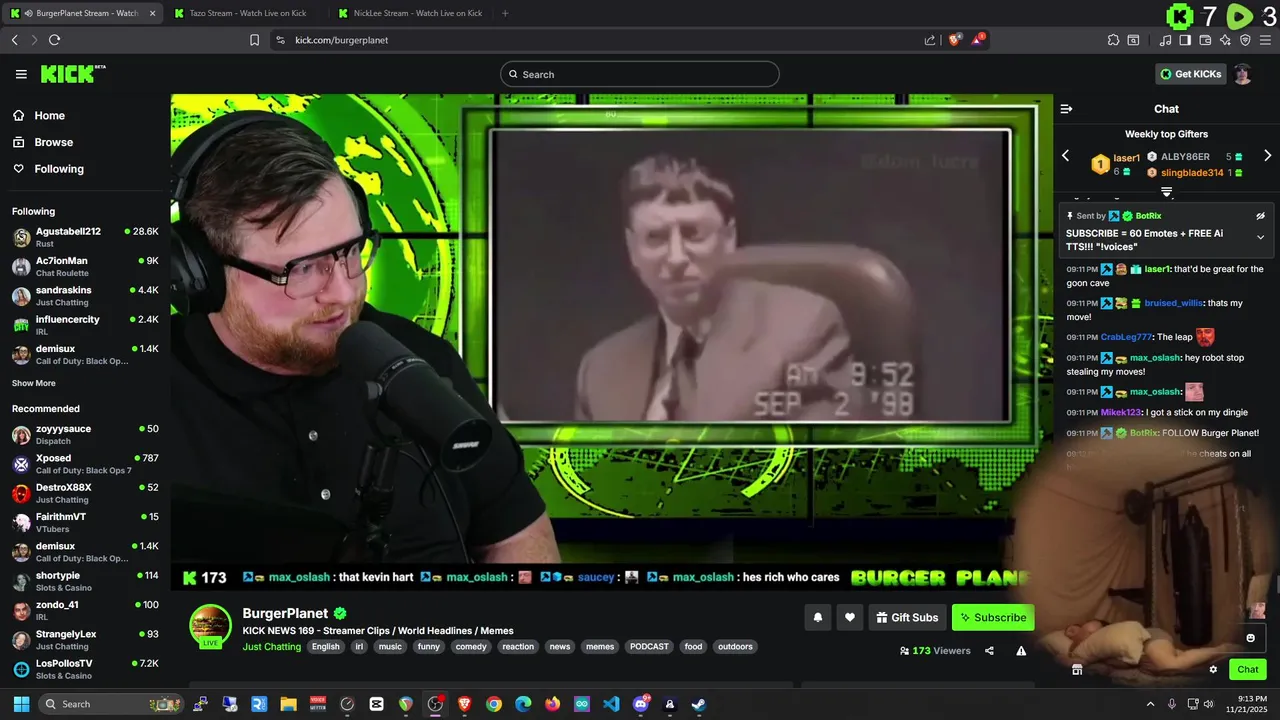Open chat settings gear icon
Image resolution: width=1280 pixels, height=720 pixels.
(x=1213, y=670)
